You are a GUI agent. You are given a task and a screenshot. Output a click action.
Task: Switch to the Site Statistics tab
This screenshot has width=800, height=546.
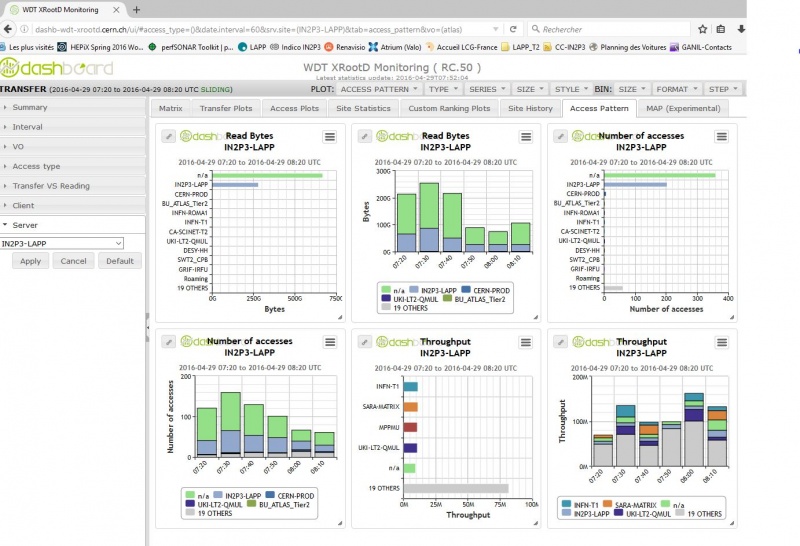pos(363,108)
